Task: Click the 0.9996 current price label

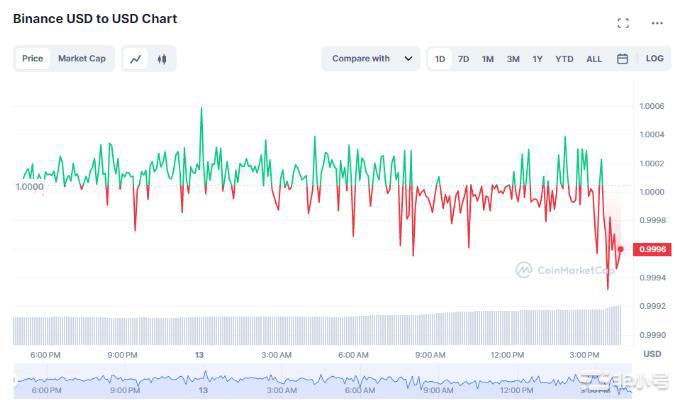Action: click(x=652, y=249)
